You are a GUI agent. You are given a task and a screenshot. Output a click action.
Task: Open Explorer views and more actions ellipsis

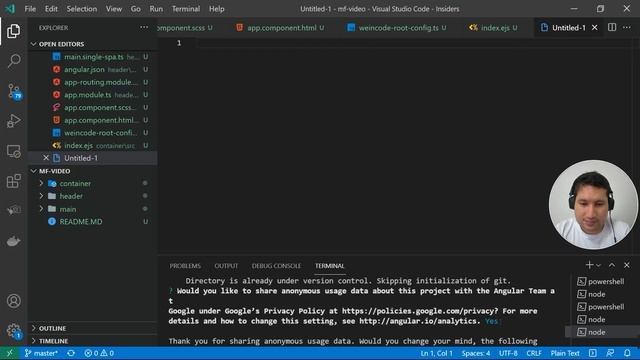tap(144, 27)
